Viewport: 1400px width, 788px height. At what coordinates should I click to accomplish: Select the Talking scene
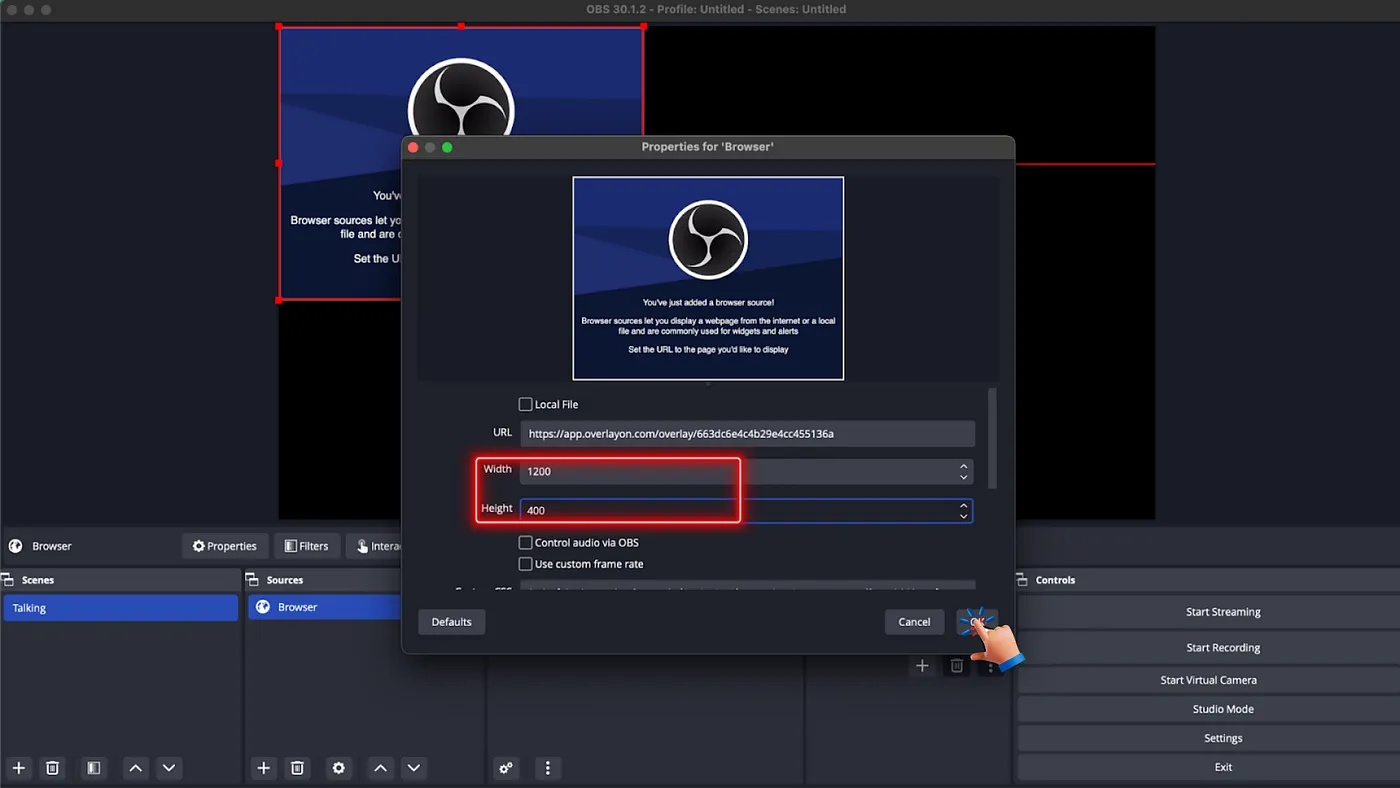click(x=120, y=608)
